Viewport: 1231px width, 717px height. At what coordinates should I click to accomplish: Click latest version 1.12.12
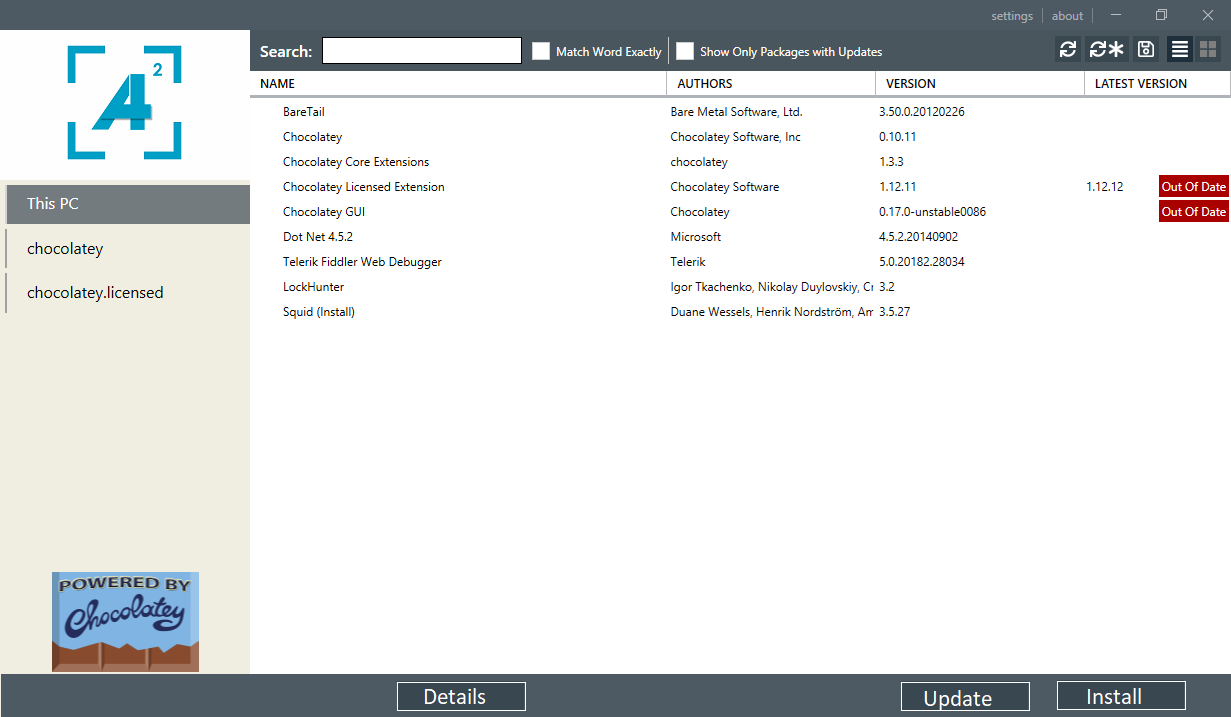point(1105,187)
